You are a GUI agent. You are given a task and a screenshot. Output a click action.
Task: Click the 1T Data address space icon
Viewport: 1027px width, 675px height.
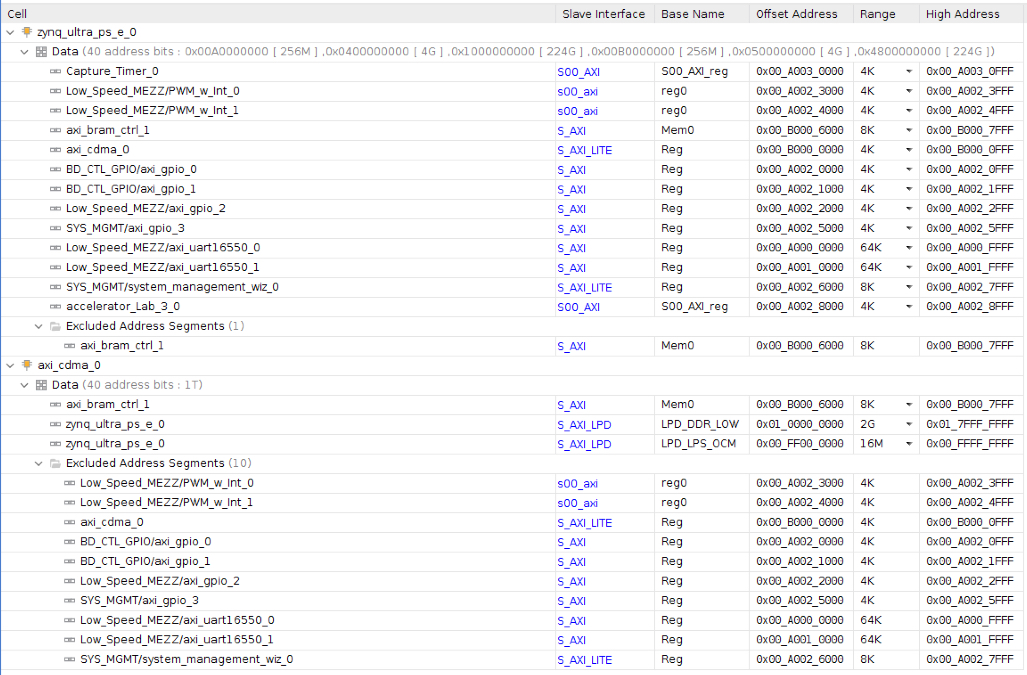tap(41, 385)
